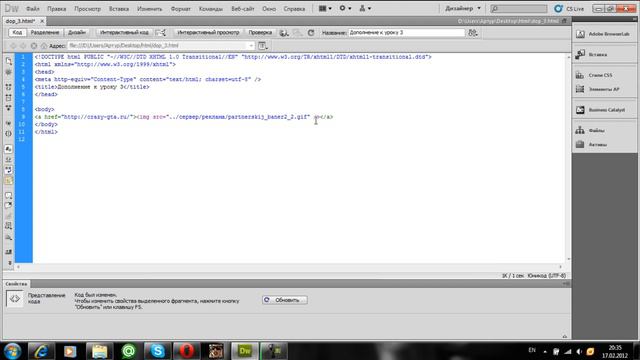
Task: Stop loading in the browser navigation bar
Action: [x=34, y=46]
